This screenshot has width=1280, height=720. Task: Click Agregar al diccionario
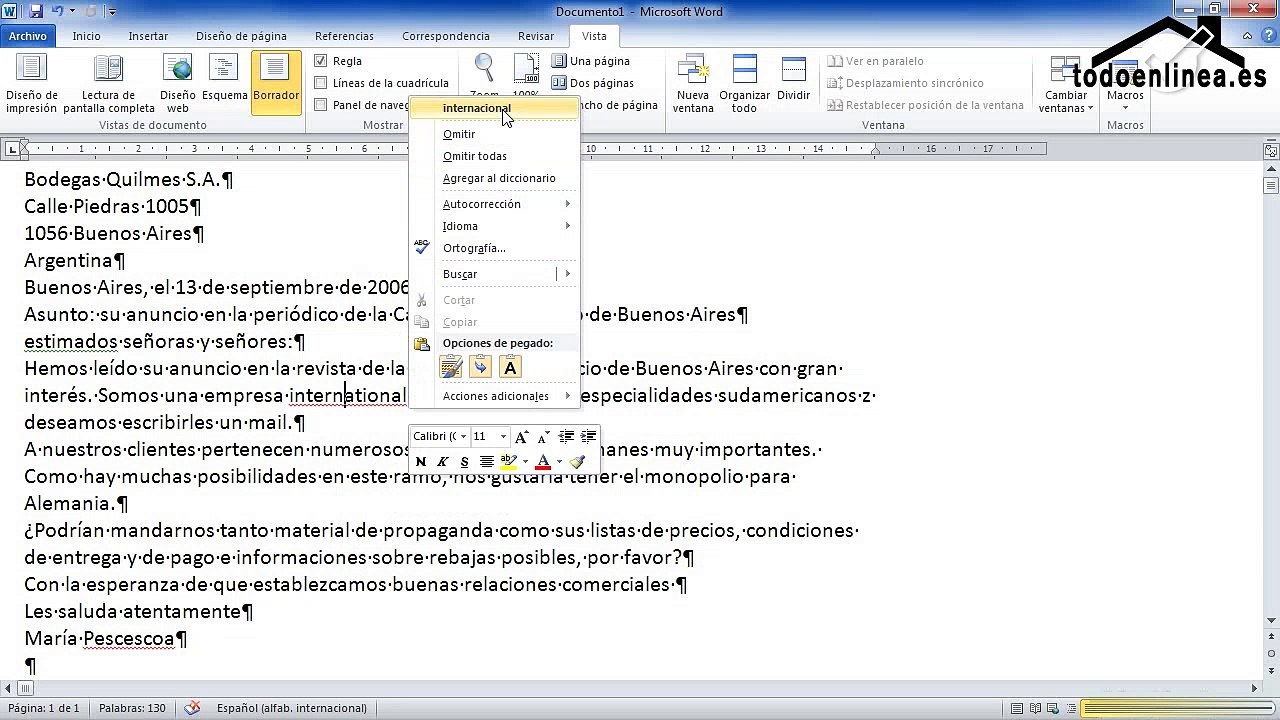coord(499,178)
